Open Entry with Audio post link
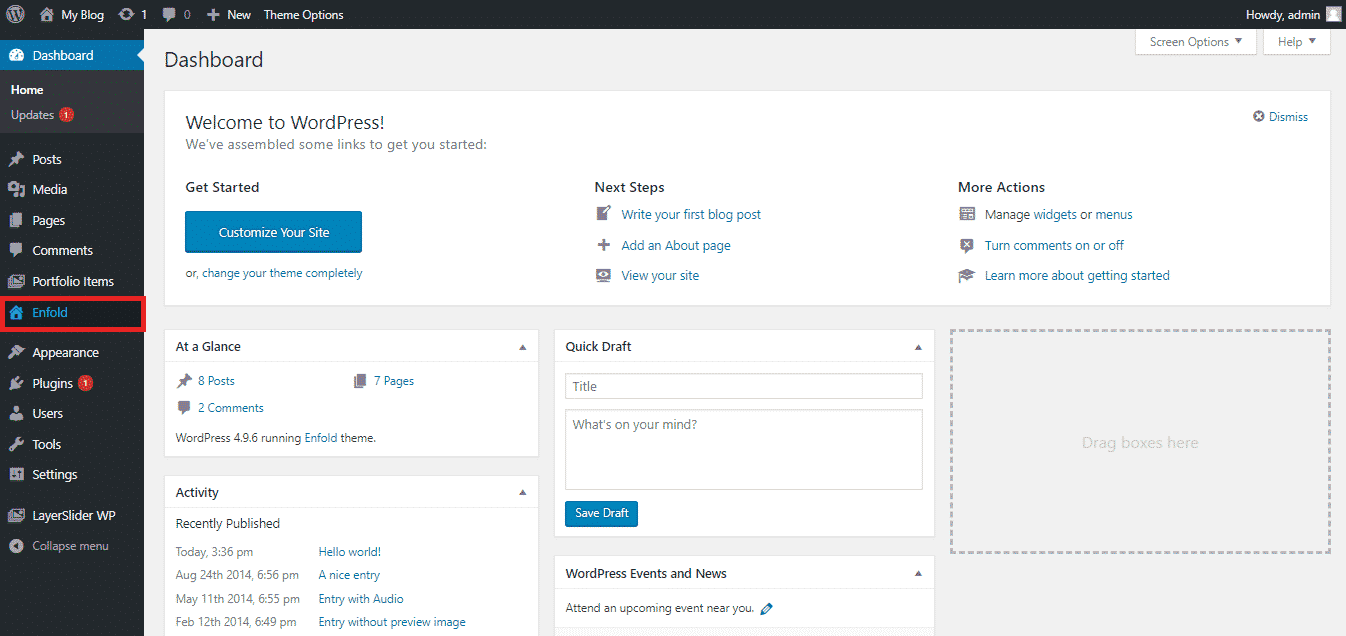1346x636 pixels. point(361,599)
